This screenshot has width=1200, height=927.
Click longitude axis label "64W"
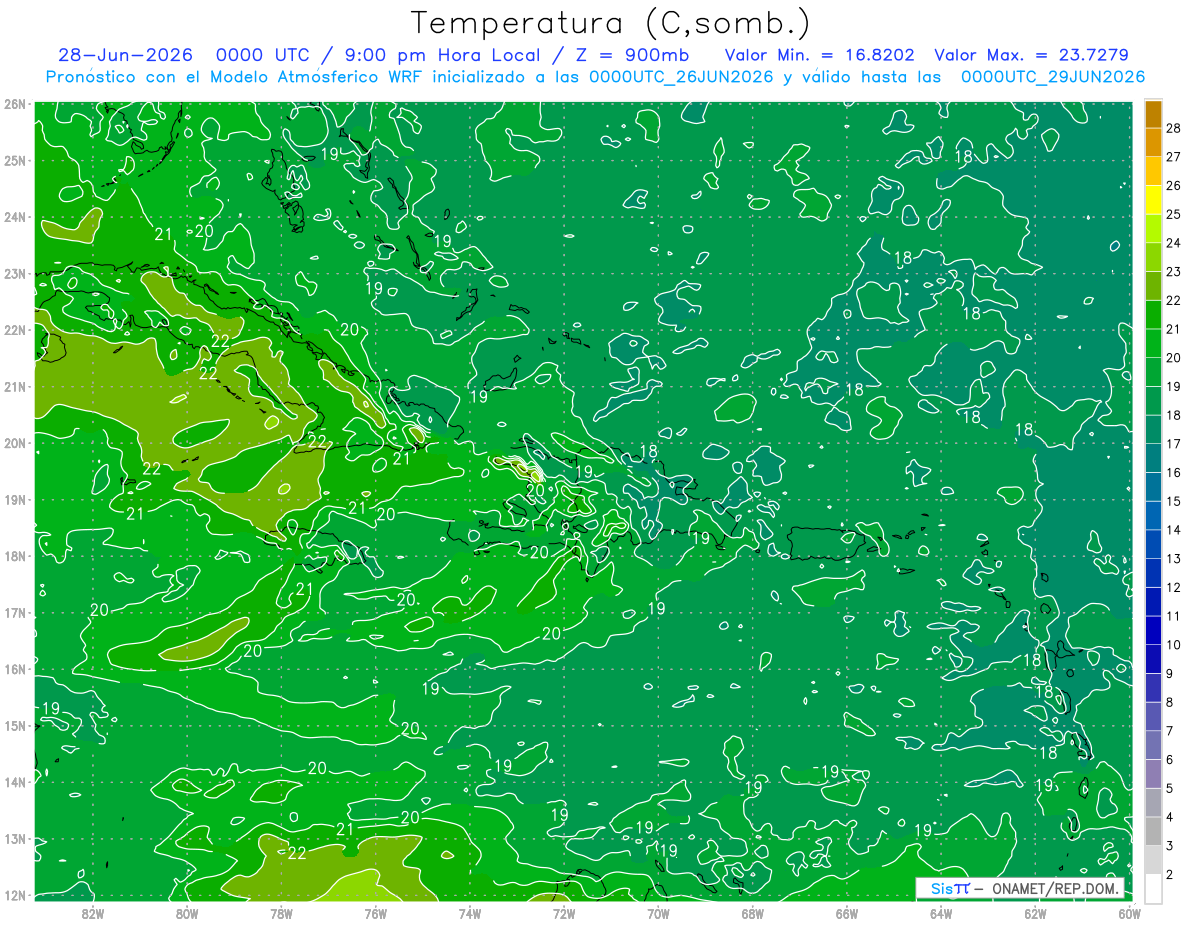(940, 912)
